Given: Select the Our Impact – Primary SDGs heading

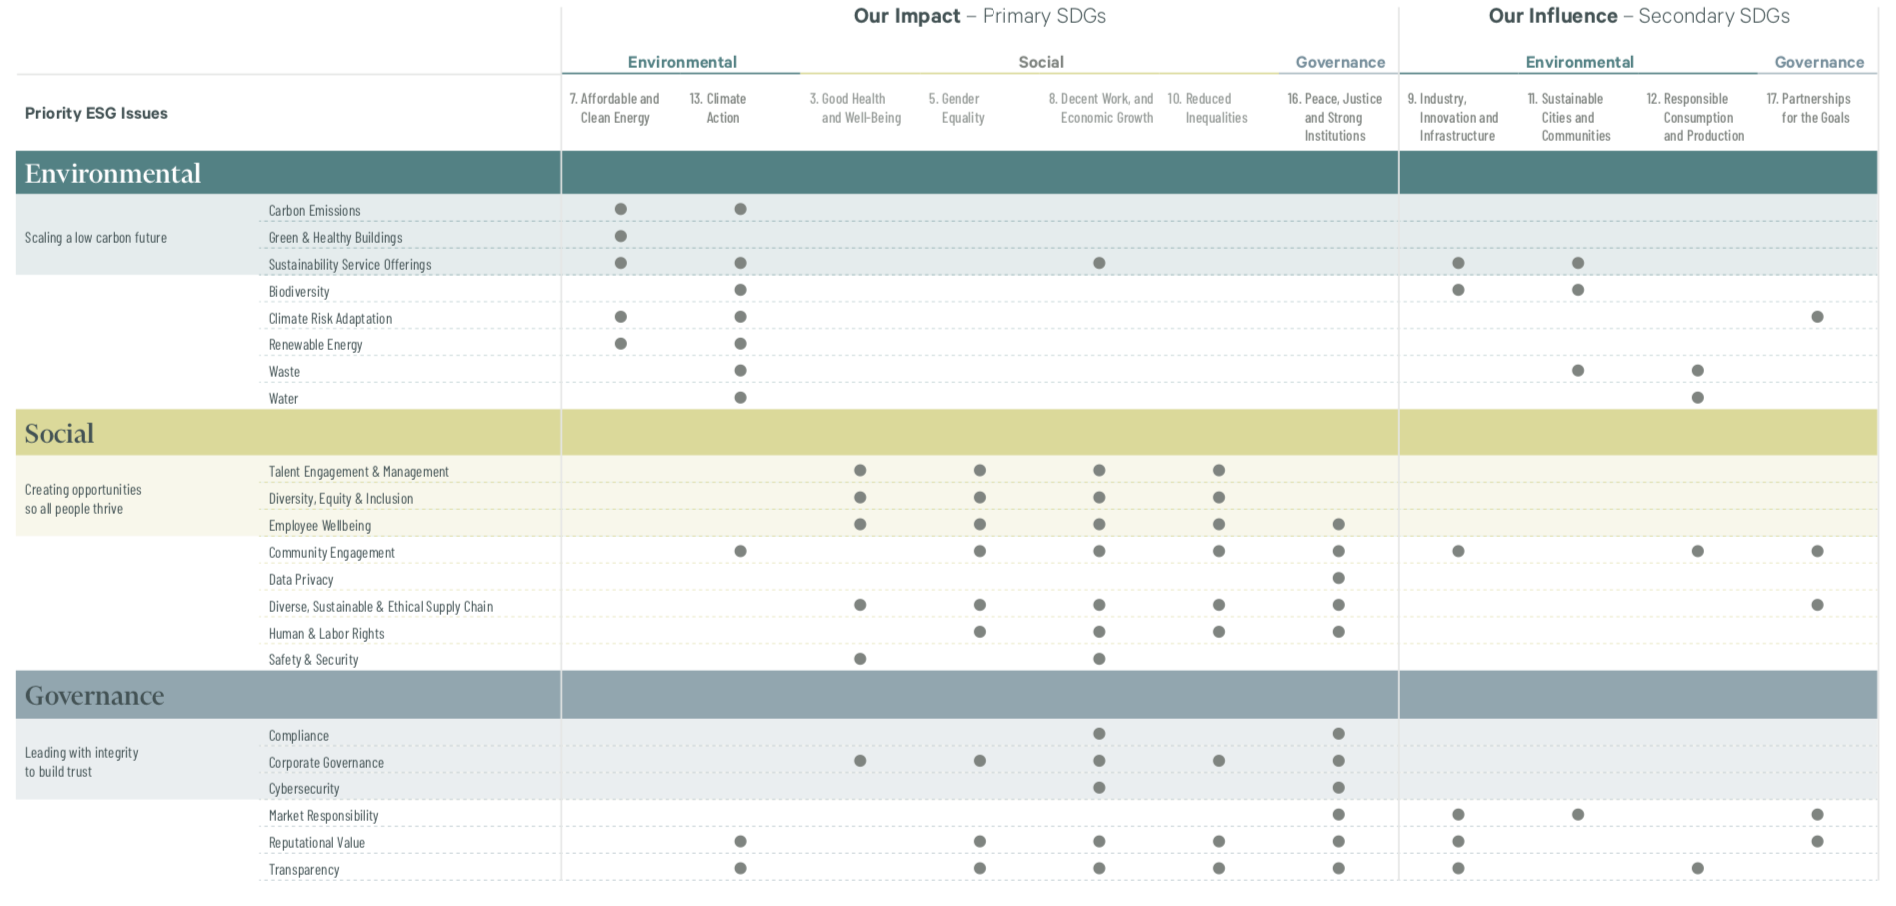Looking at the screenshot, I should point(979,16).
